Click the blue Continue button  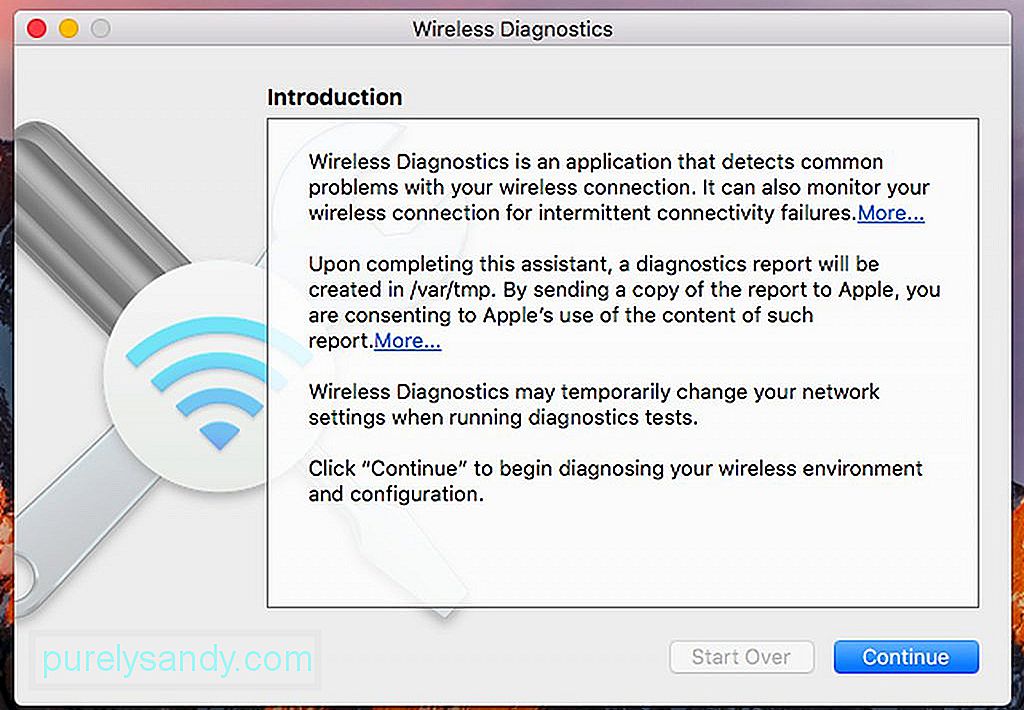coord(906,656)
